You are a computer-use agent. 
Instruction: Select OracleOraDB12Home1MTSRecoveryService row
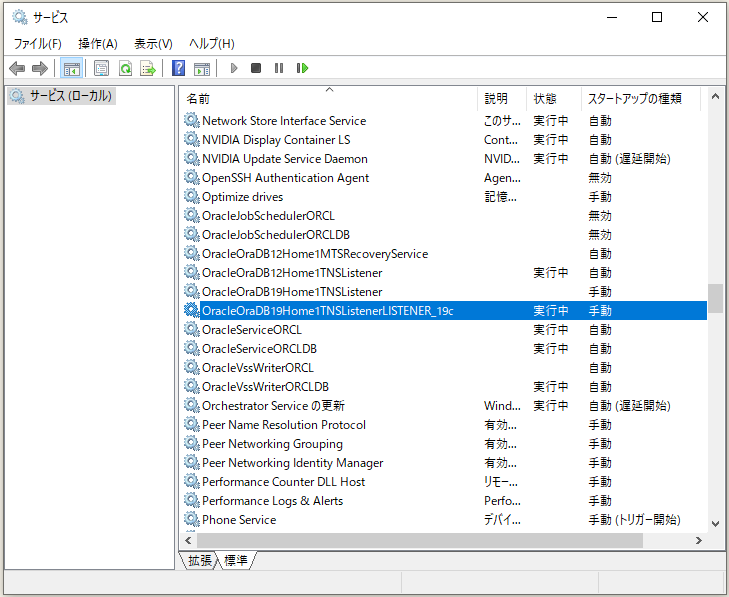tap(444, 254)
